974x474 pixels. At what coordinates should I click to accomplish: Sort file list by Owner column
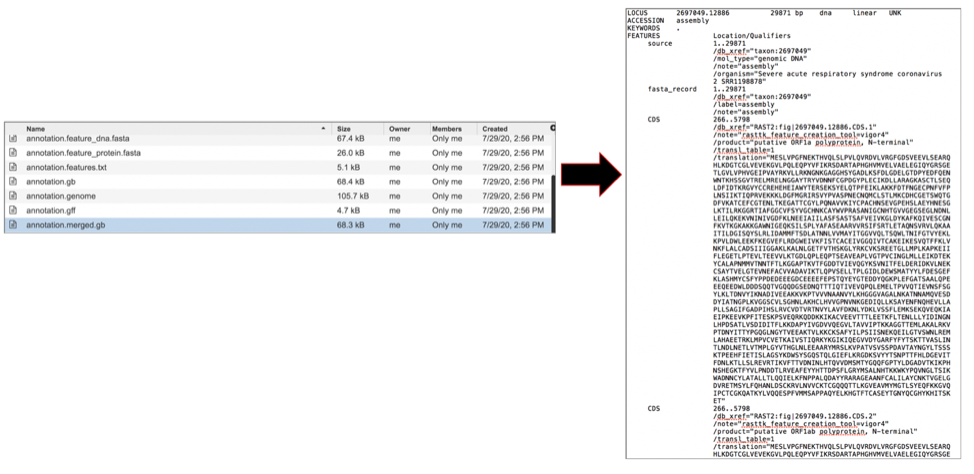(x=400, y=129)
